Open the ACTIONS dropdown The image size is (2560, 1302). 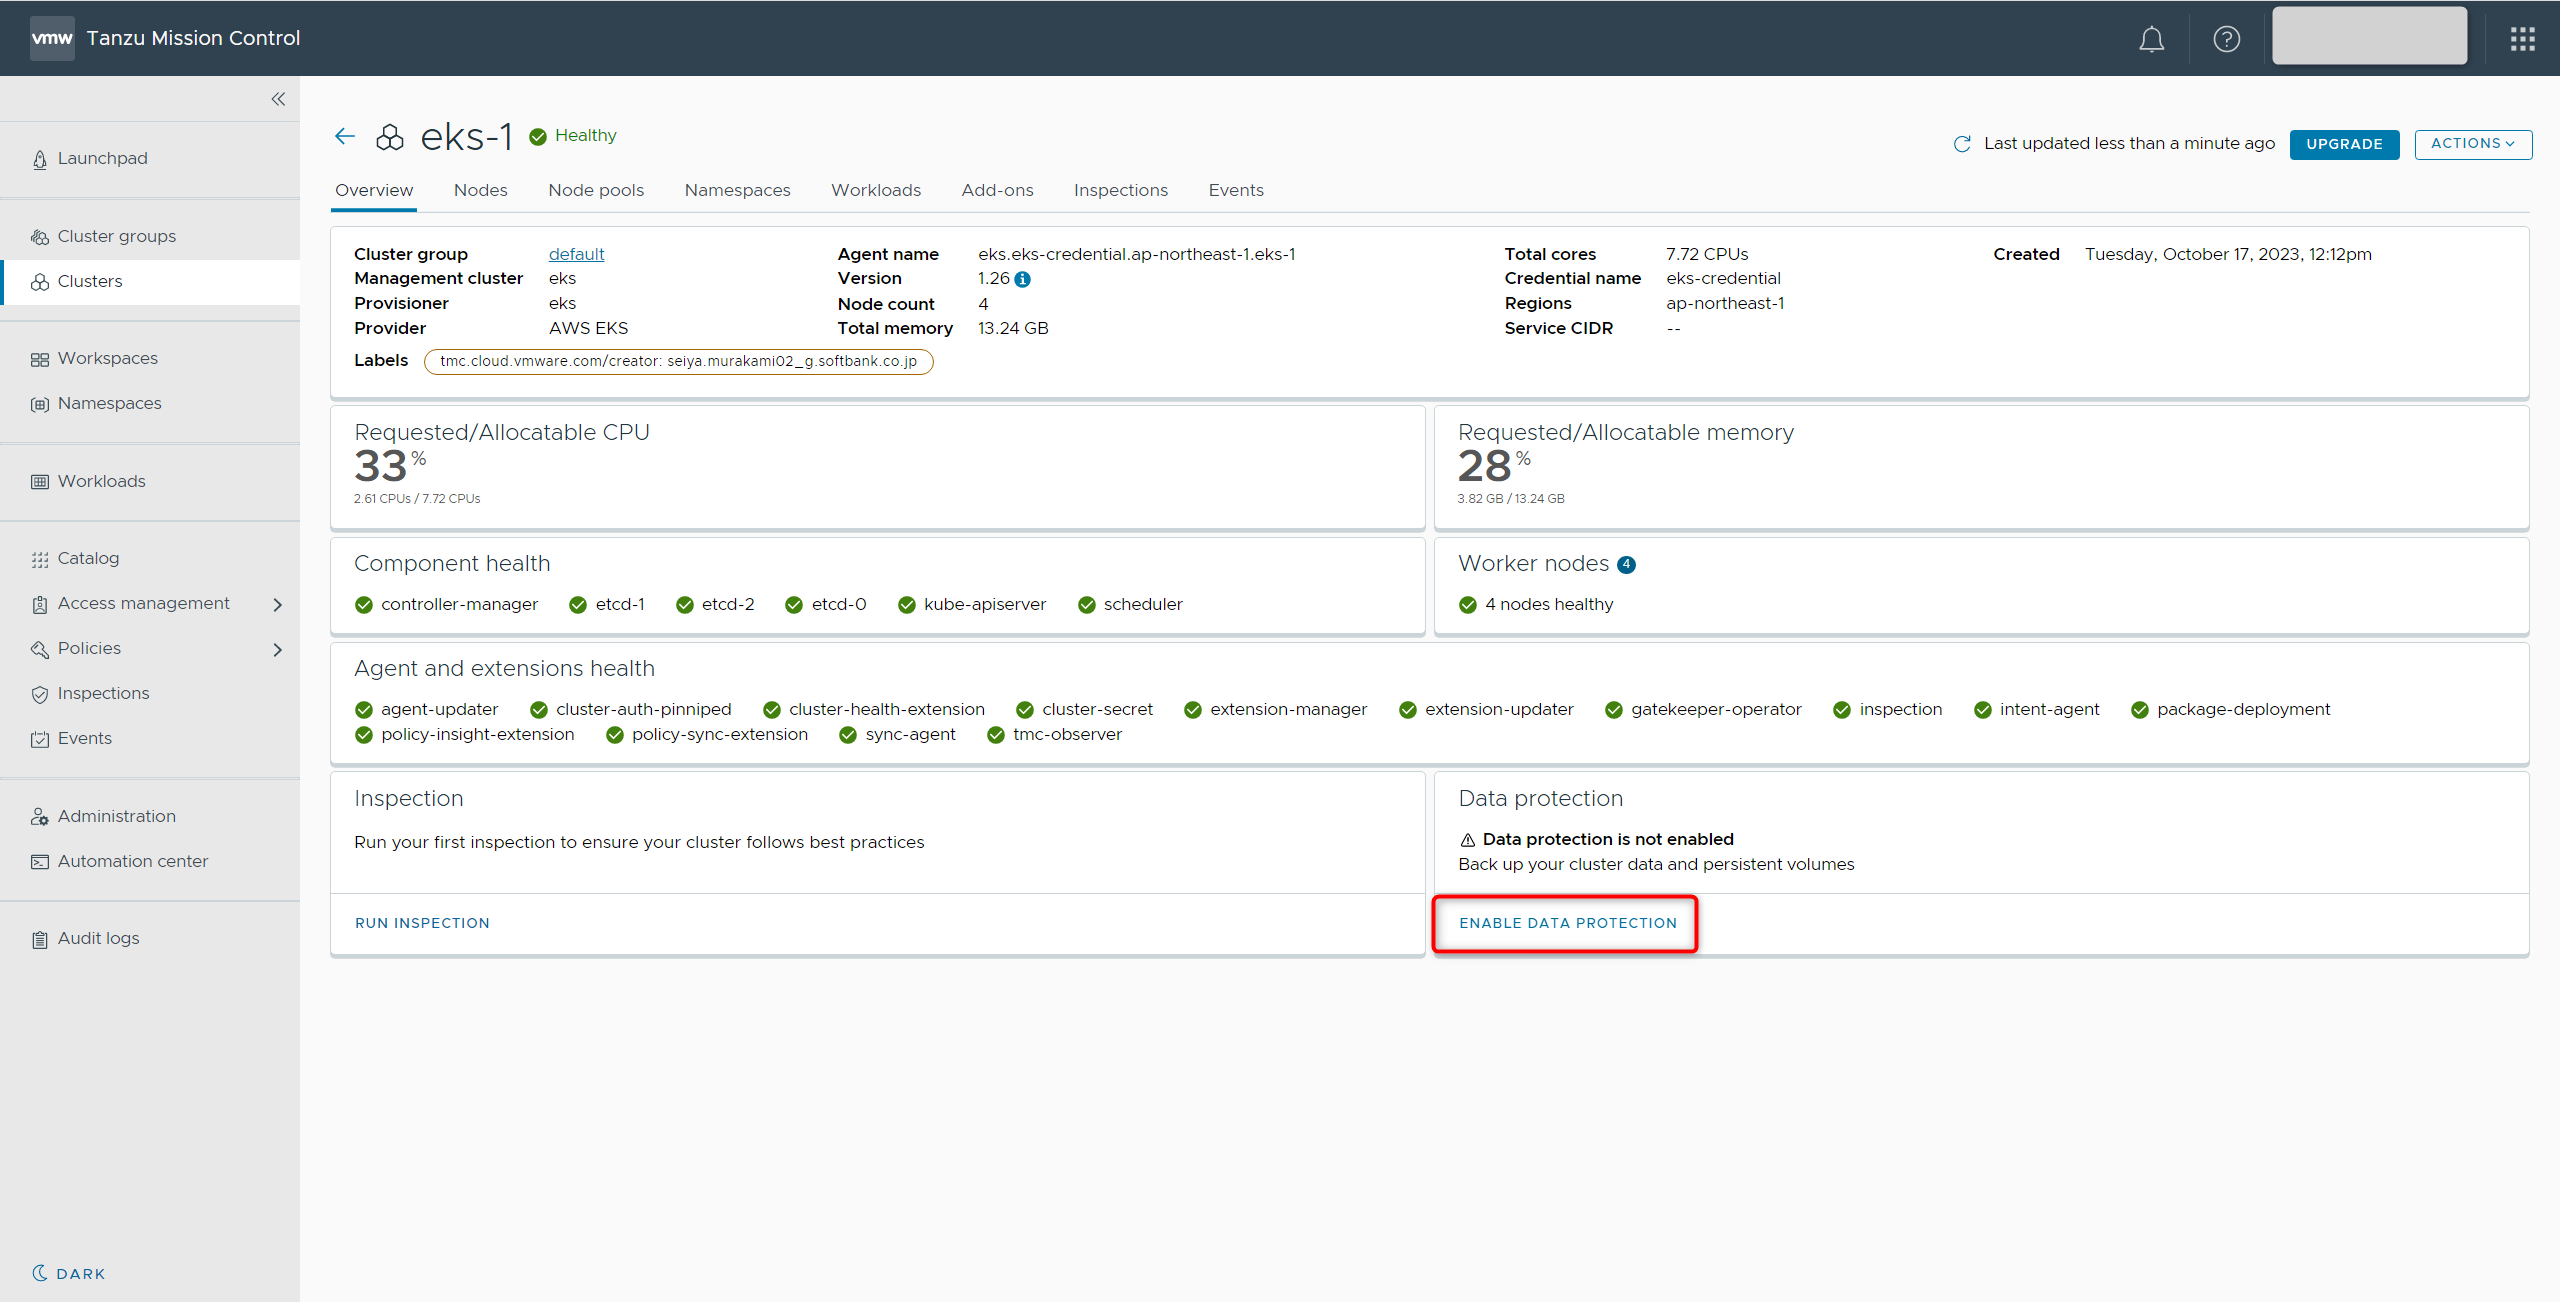click(2472, 144)
